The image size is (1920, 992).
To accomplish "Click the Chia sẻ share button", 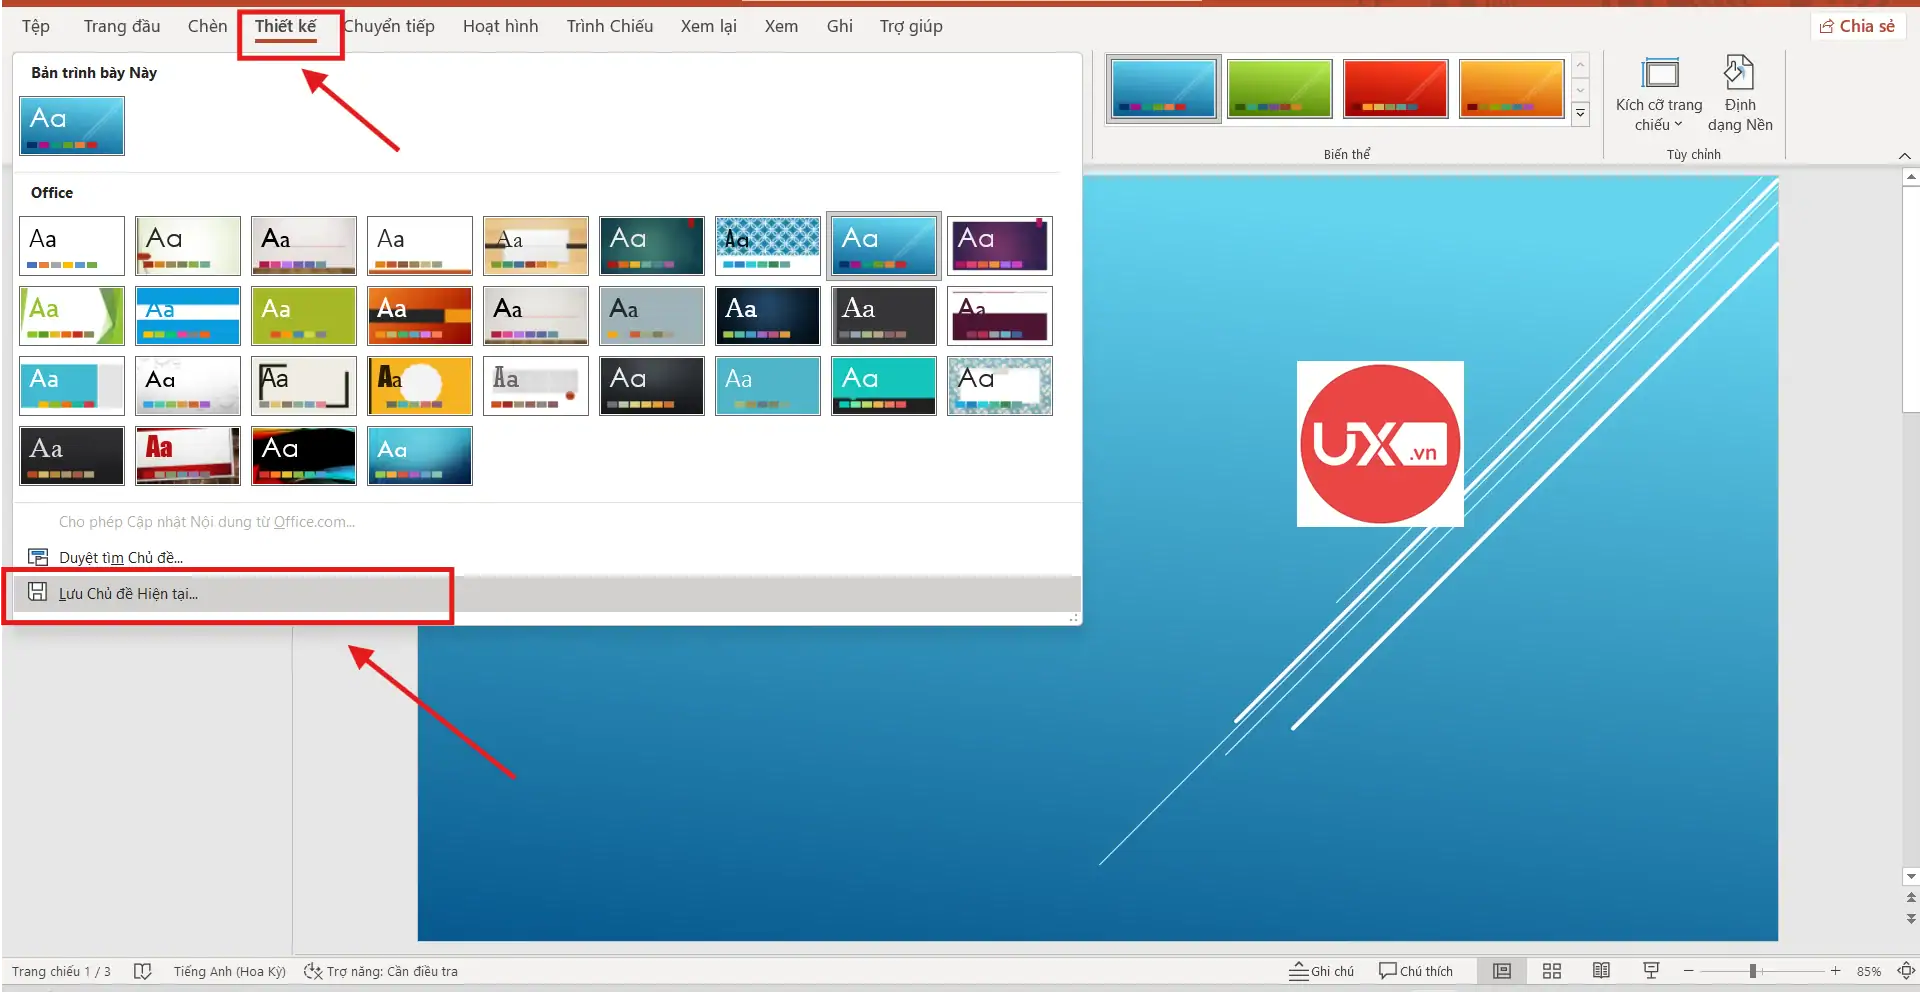I will [1857, 26].
